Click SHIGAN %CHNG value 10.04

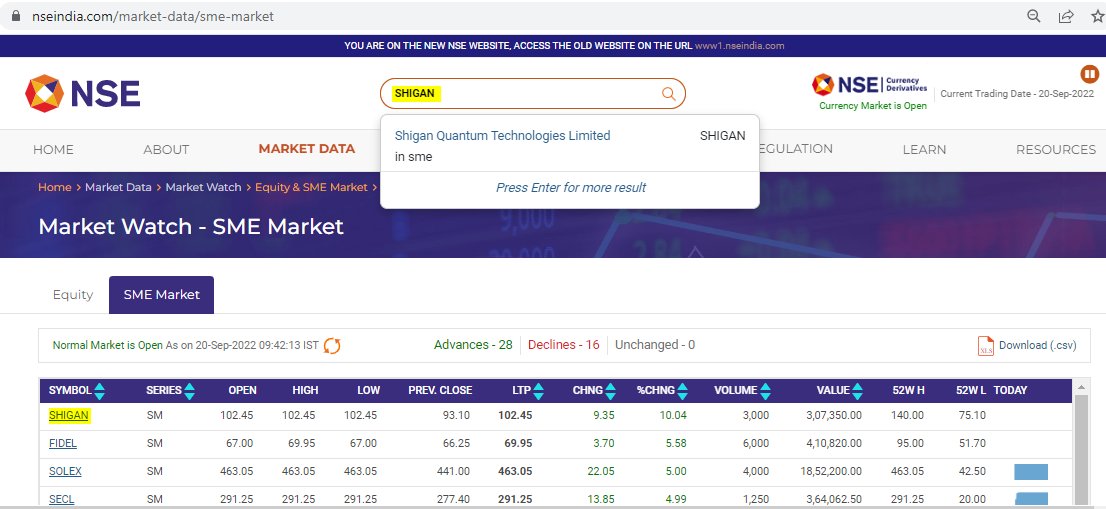pos(673,415)
